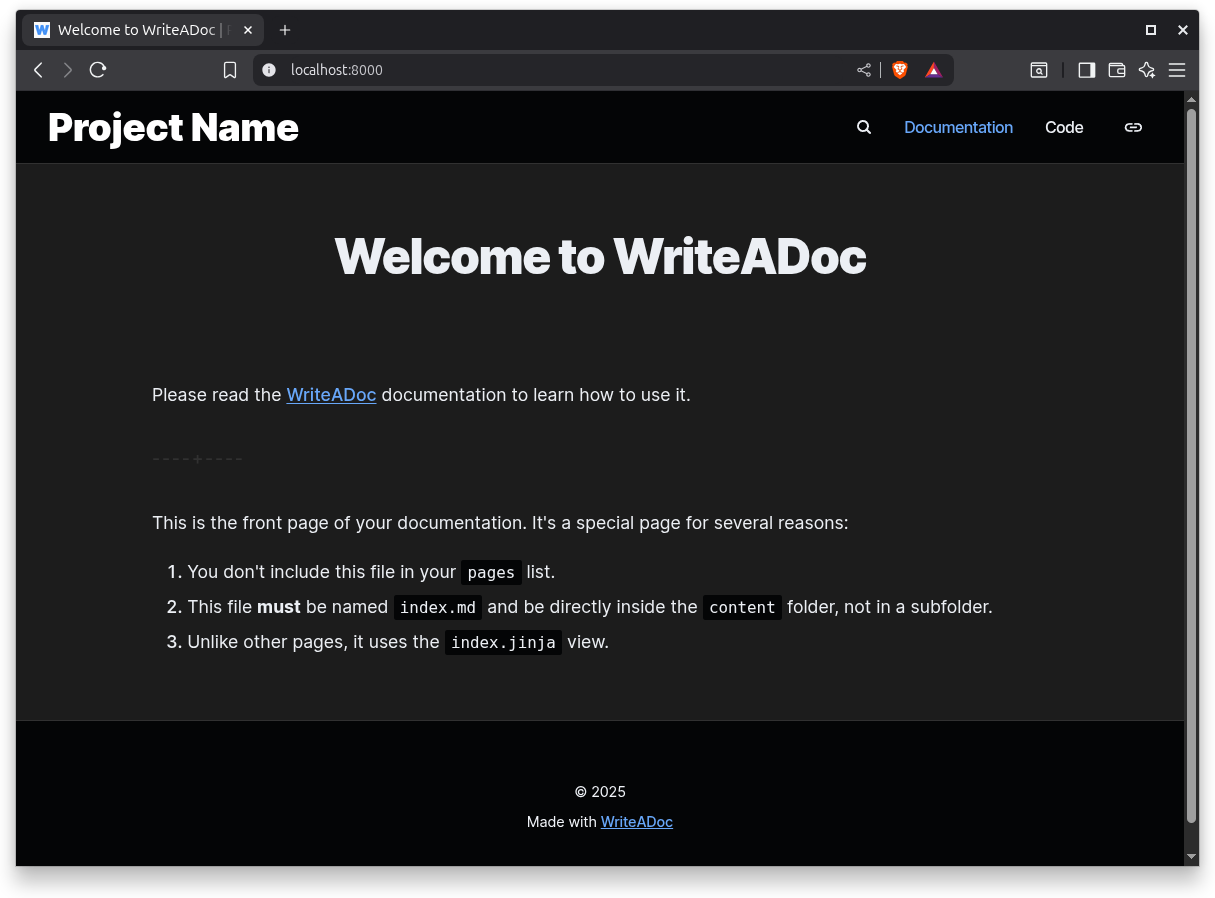Click the WriteADoc footer link
The width and height of the screenshot is (1215, 898).
(637, 821)
